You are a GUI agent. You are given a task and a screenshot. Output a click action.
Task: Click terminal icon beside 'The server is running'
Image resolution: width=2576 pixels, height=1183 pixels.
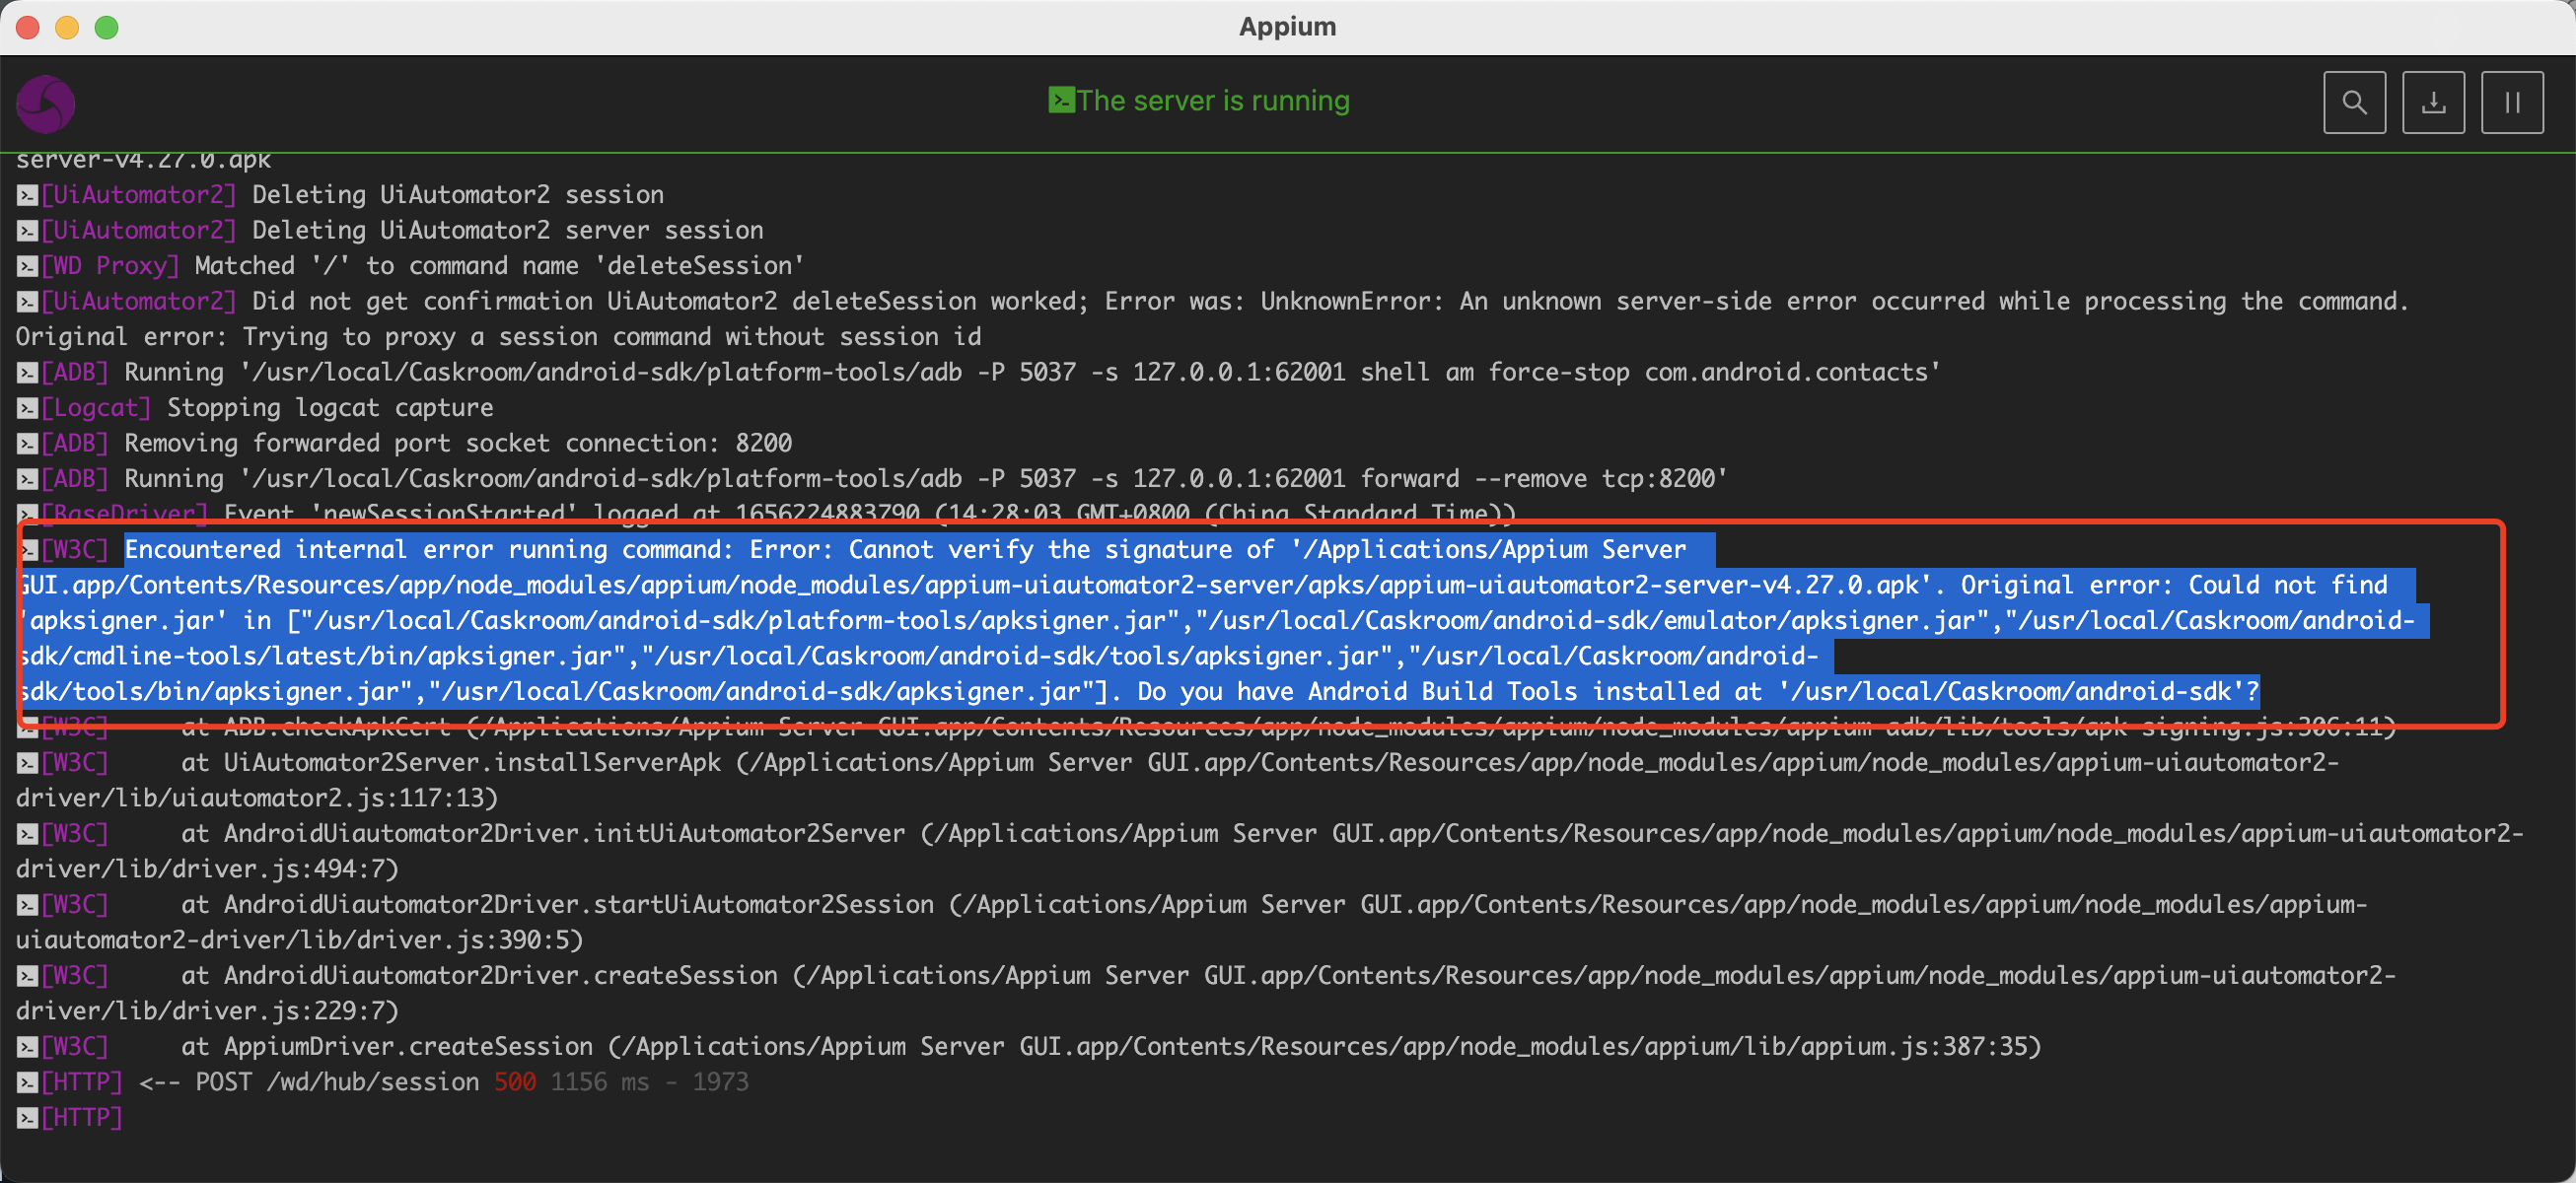tap(1060, 100)
